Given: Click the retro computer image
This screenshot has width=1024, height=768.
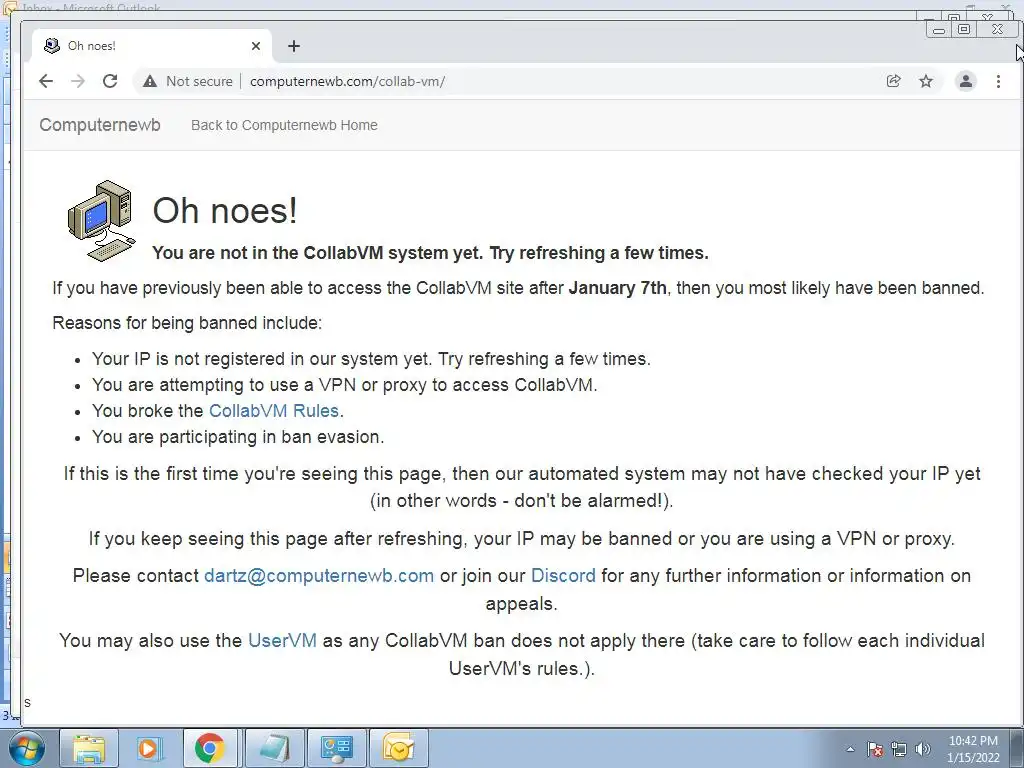Looking at the screenshot, I should [x=101, y=221].
